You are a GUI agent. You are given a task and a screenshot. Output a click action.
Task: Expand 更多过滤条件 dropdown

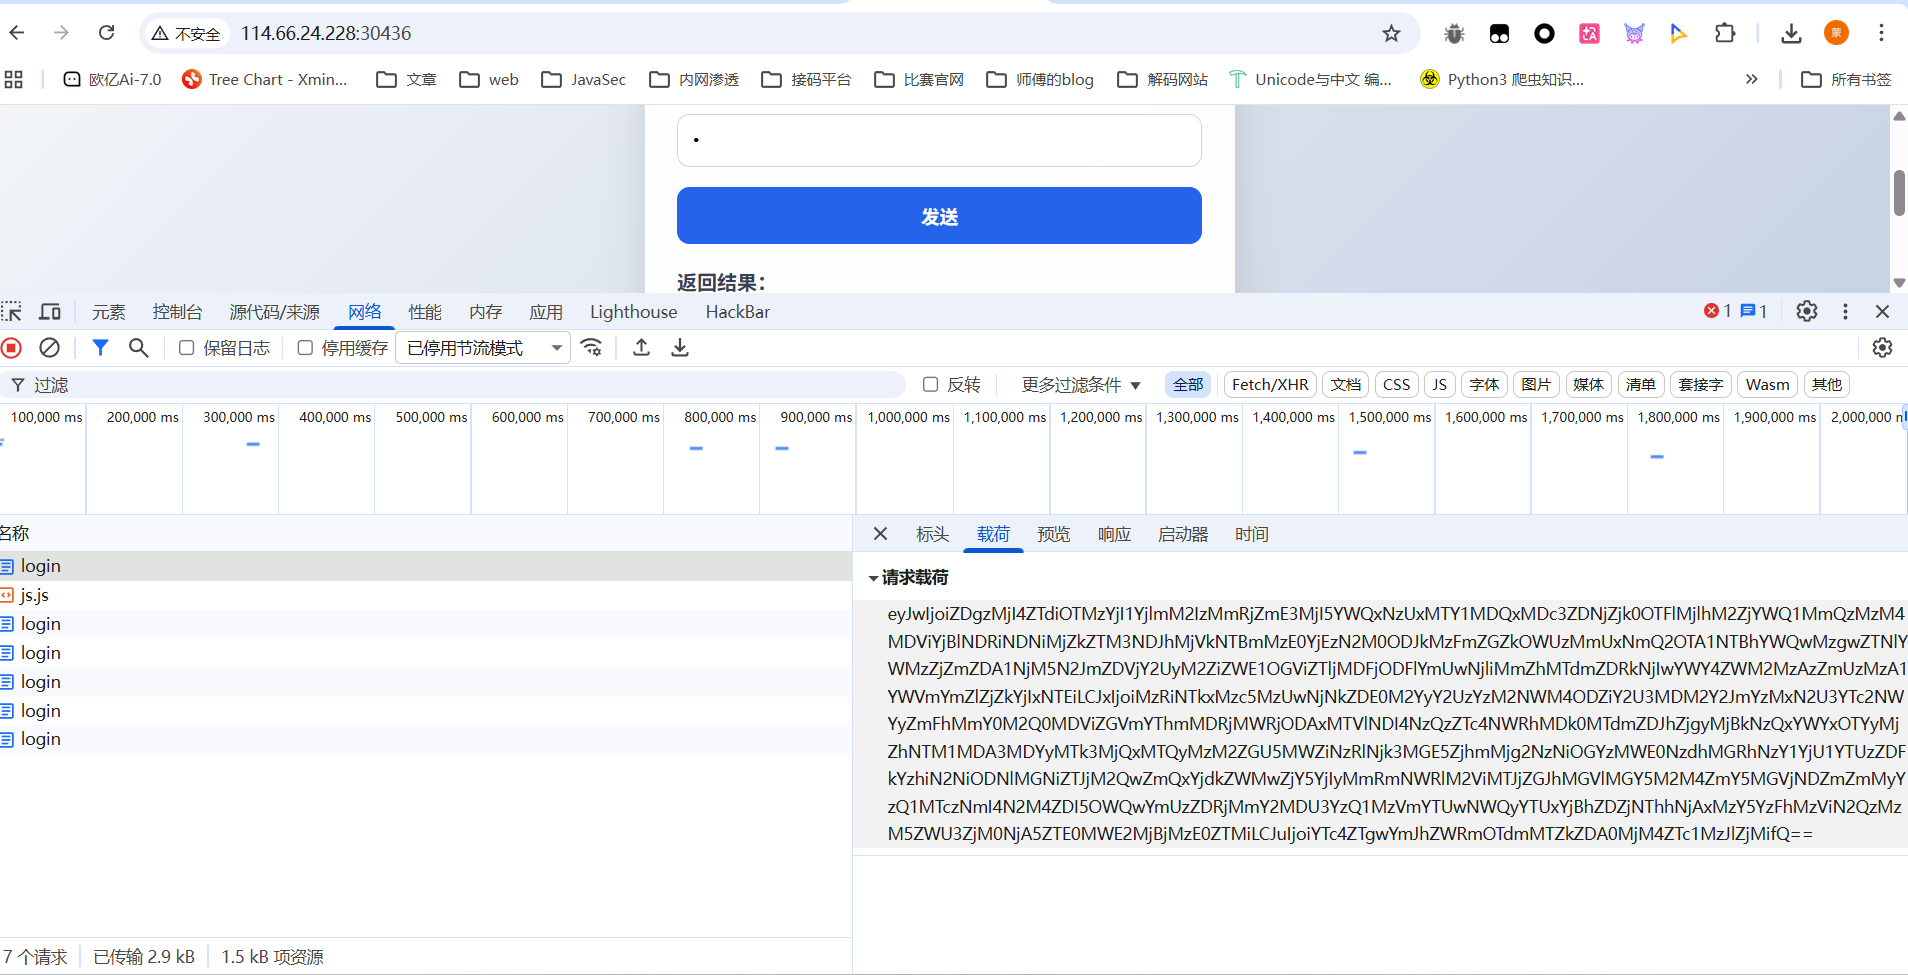[1080, 385]
